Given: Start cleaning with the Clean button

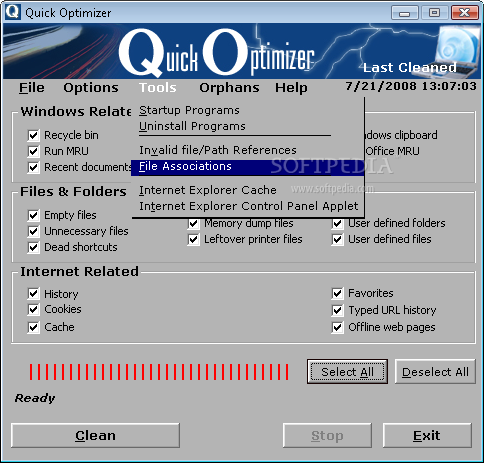Looking at the screenshot, I should (x=95, y=436).
